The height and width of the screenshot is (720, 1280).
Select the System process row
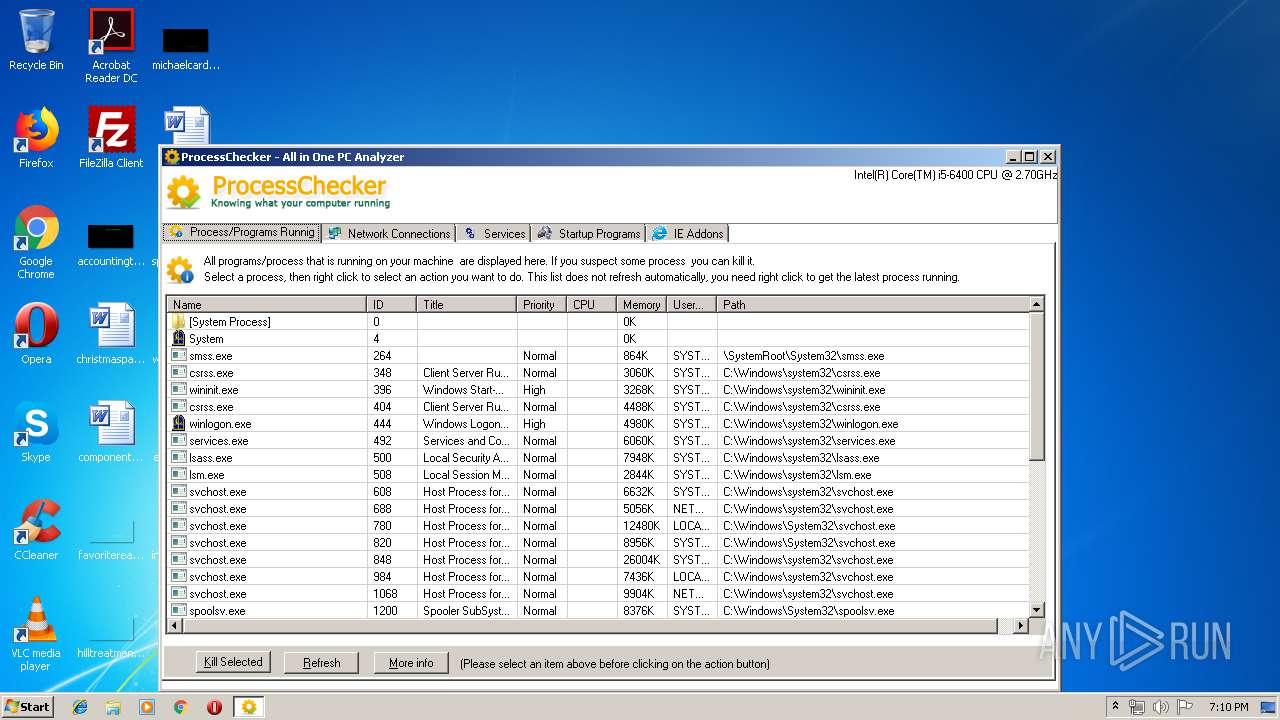(597, 339)
